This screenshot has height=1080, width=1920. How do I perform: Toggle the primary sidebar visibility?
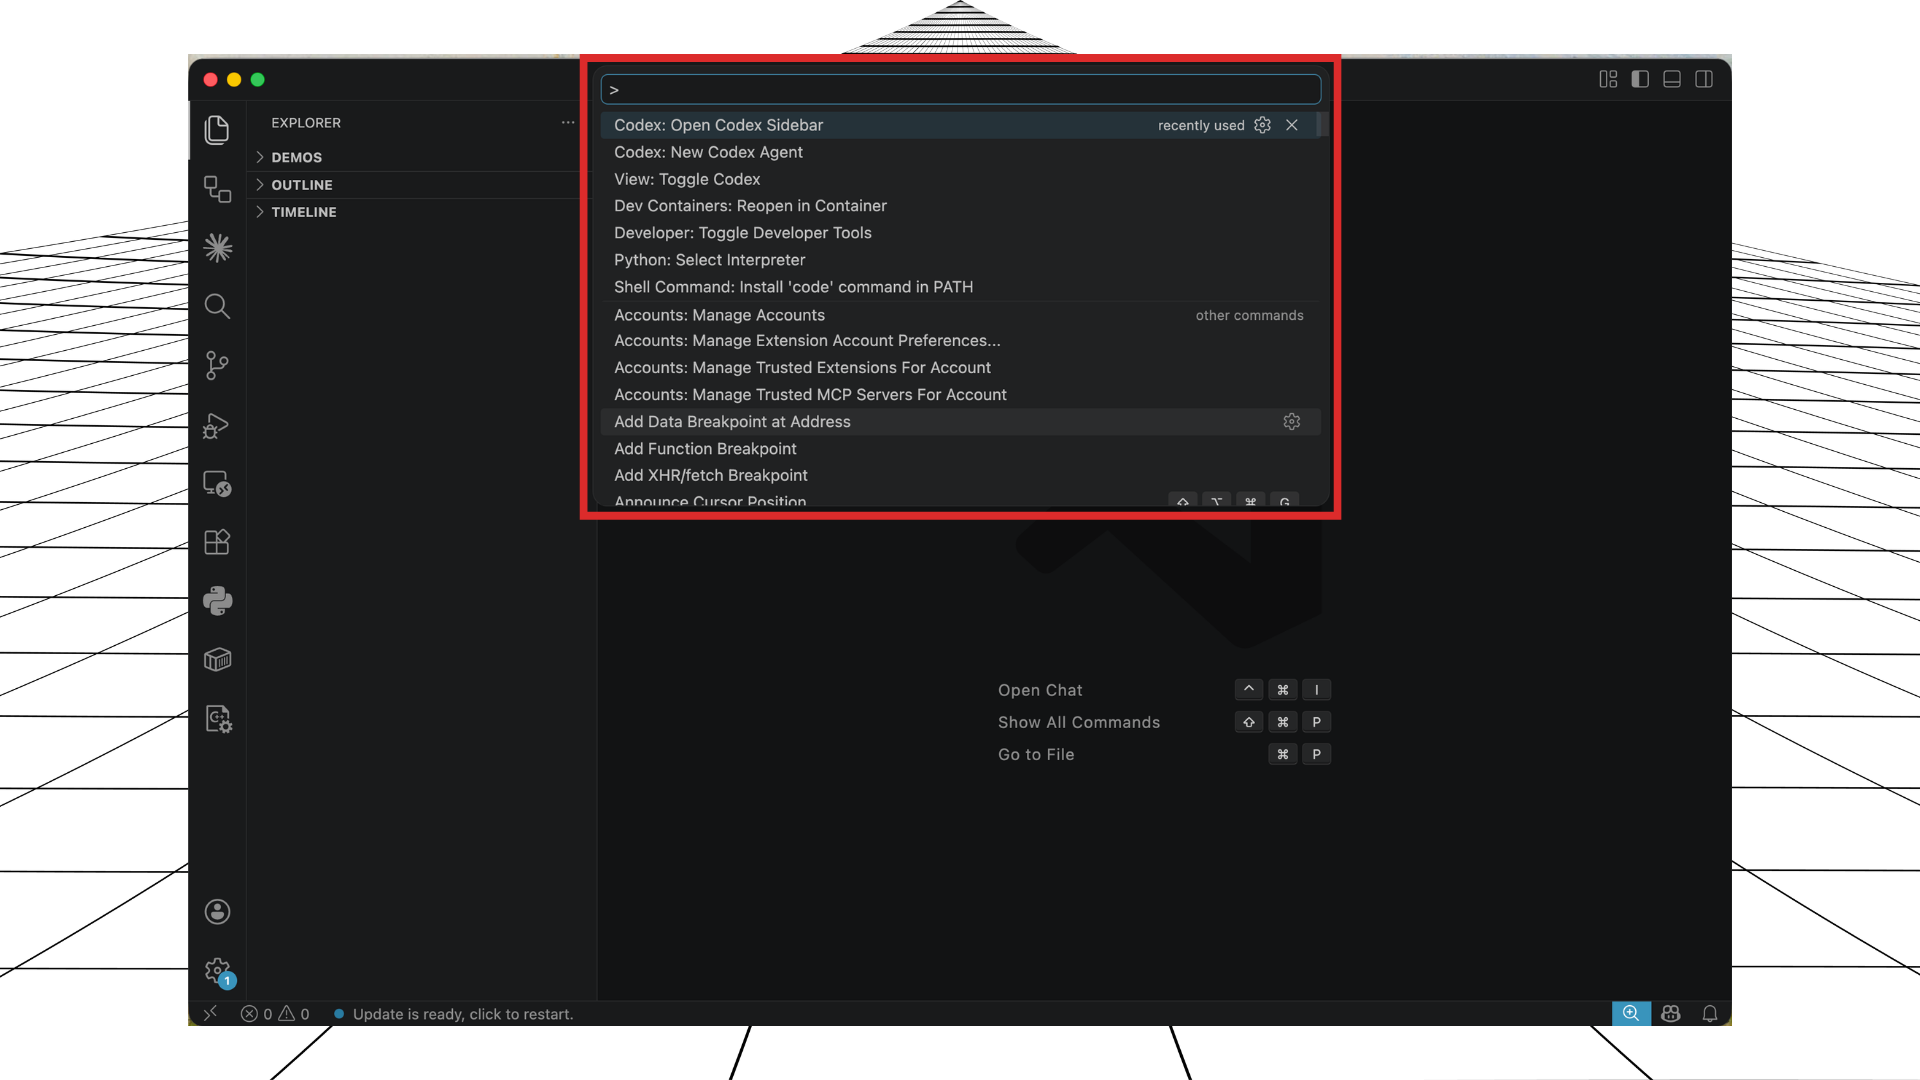pyautogui.click(x=1640, y=79)
